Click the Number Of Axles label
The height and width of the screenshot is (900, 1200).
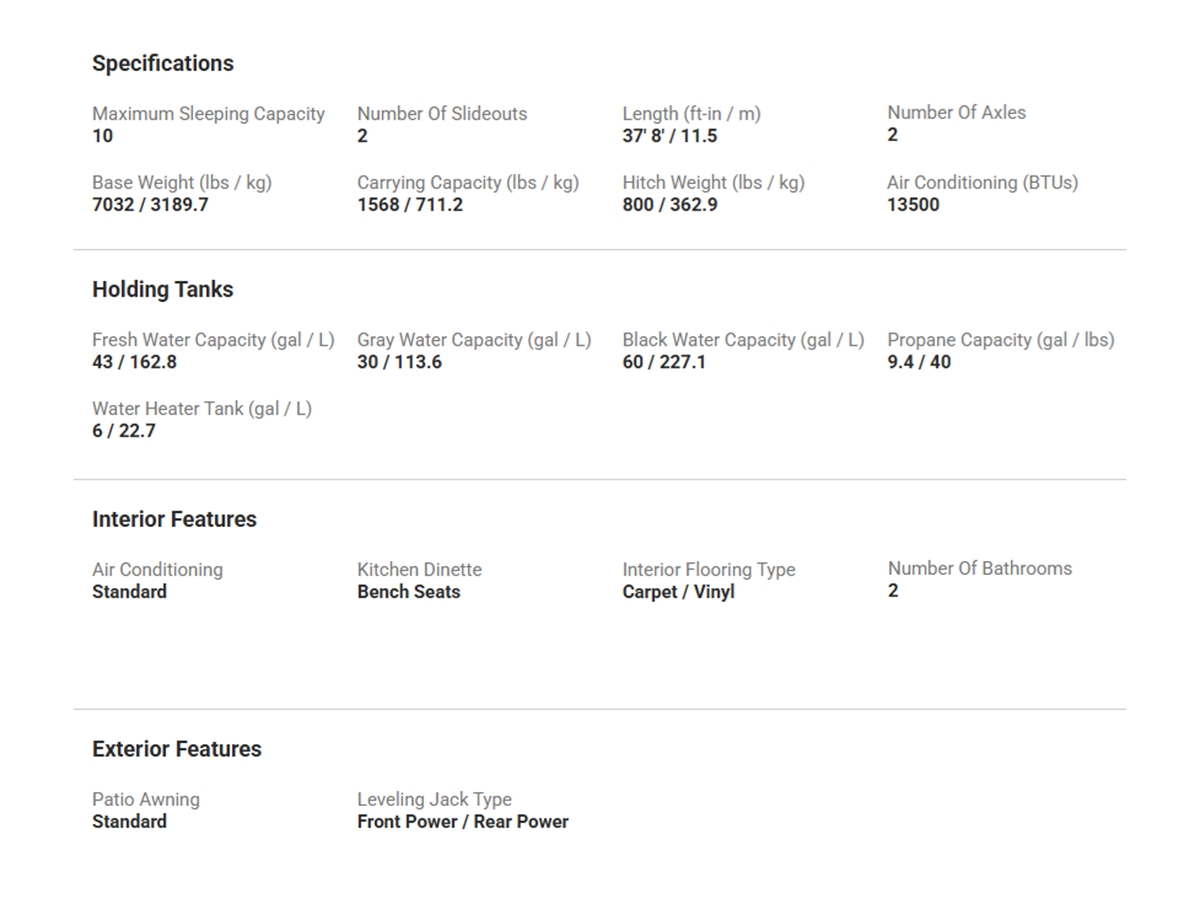[956, 113]
